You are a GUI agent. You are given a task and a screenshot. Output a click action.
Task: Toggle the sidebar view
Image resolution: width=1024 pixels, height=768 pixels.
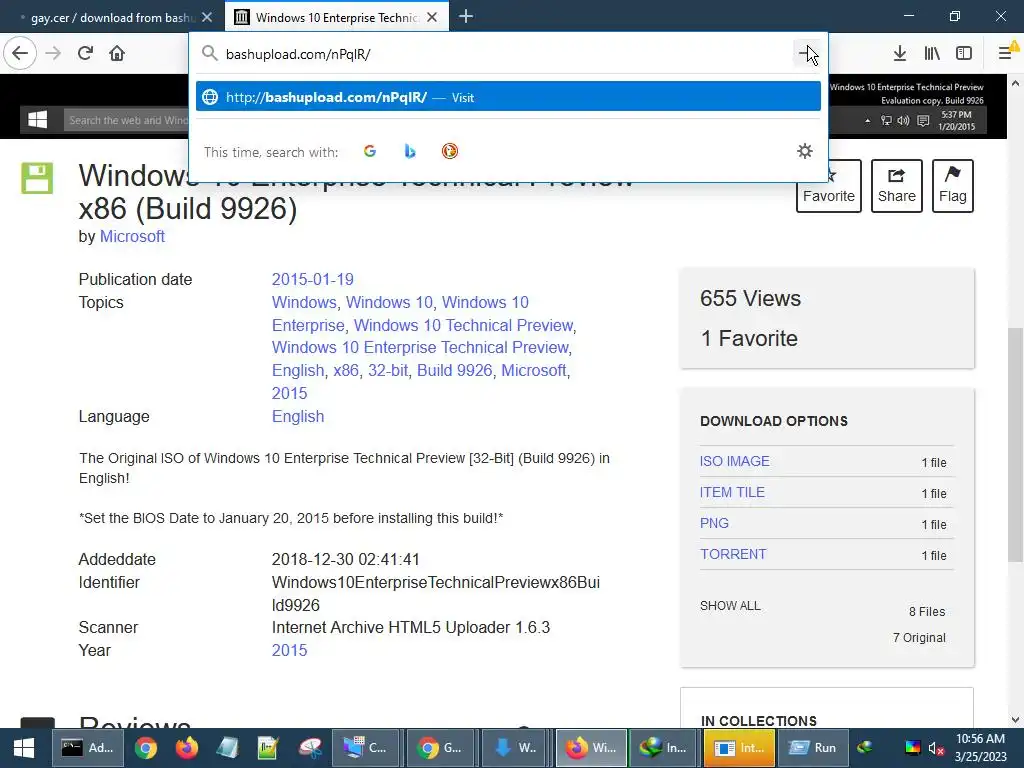(x=964, y=54)
